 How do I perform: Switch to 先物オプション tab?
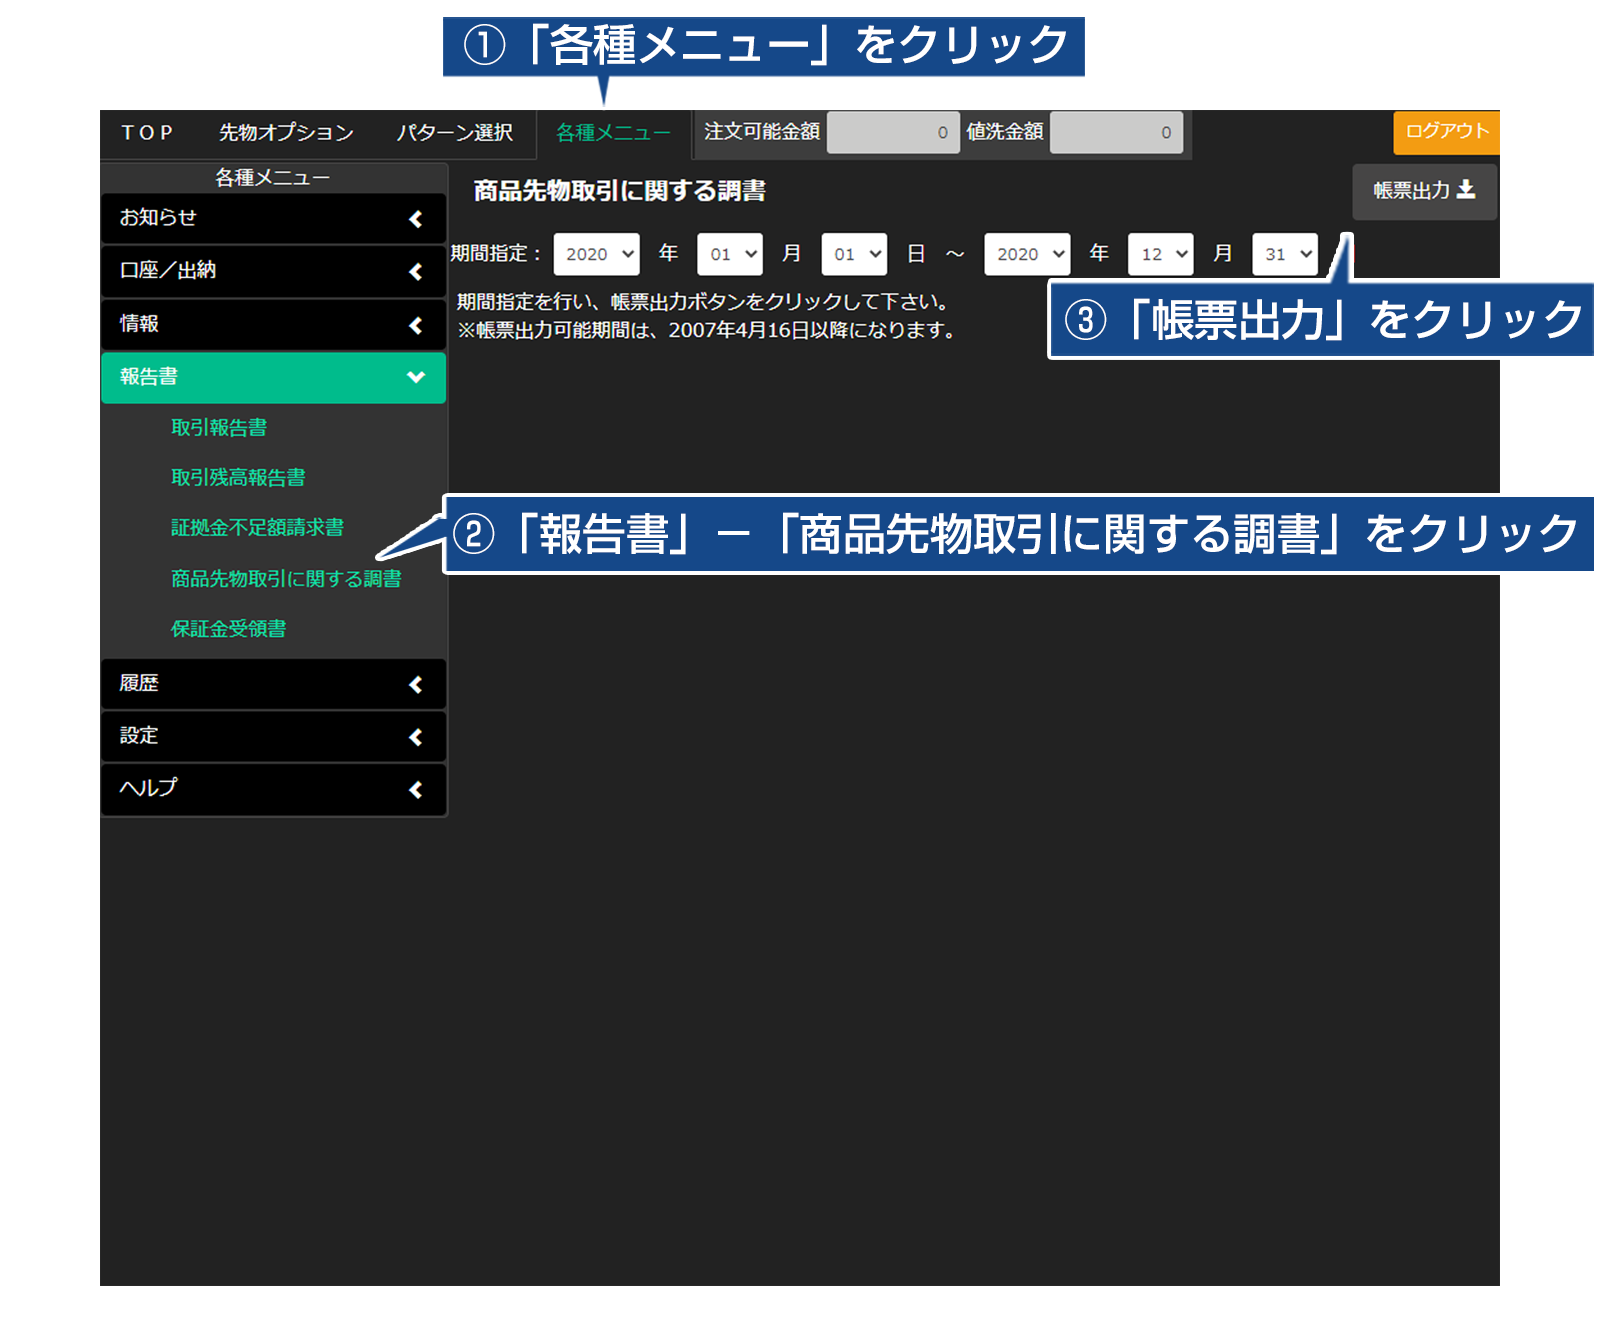click(286, 133)
